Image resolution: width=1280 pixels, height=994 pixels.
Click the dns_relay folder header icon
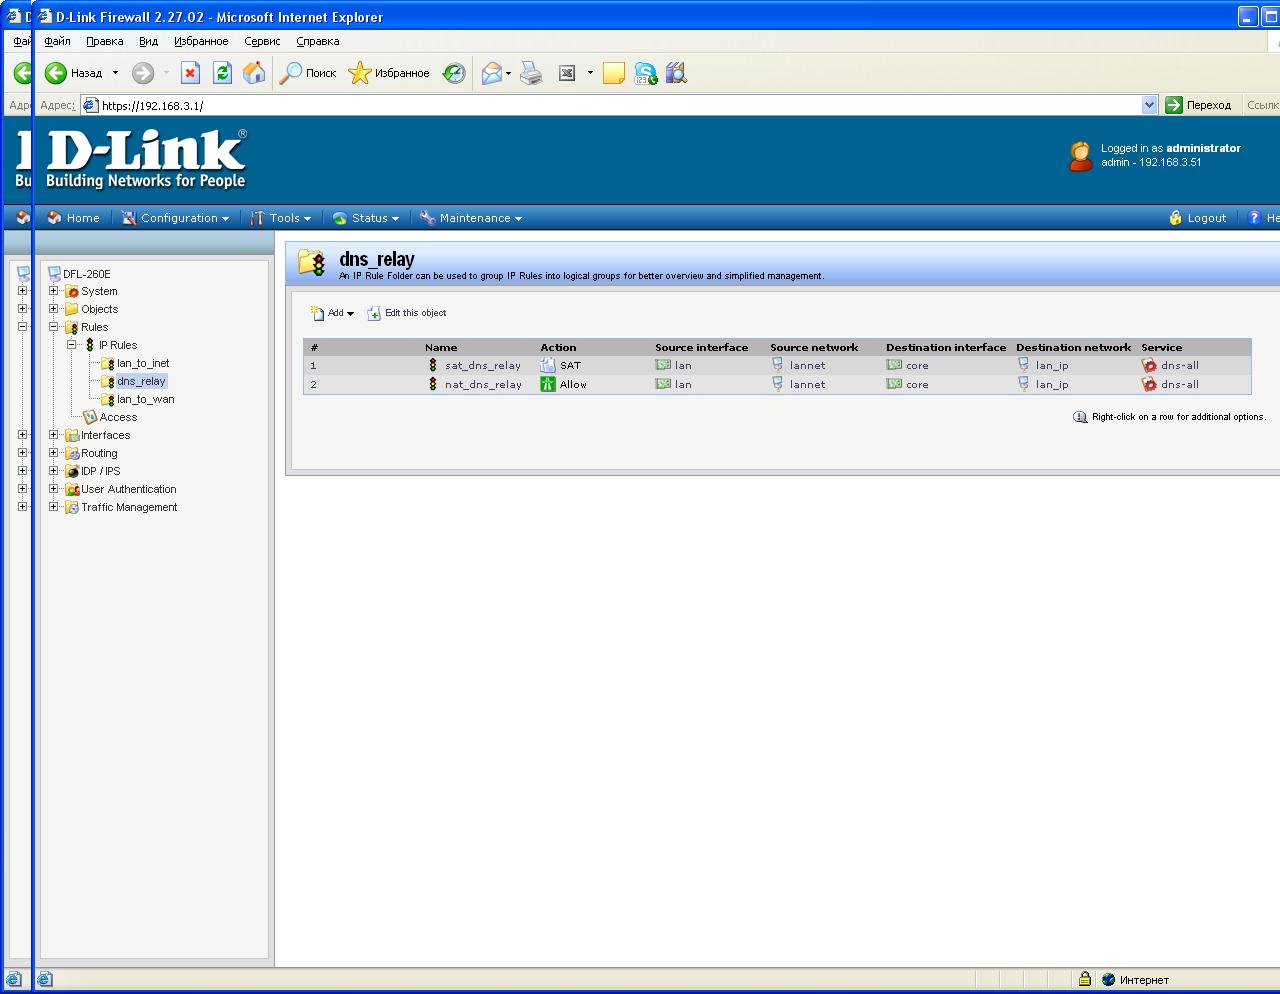312,263
